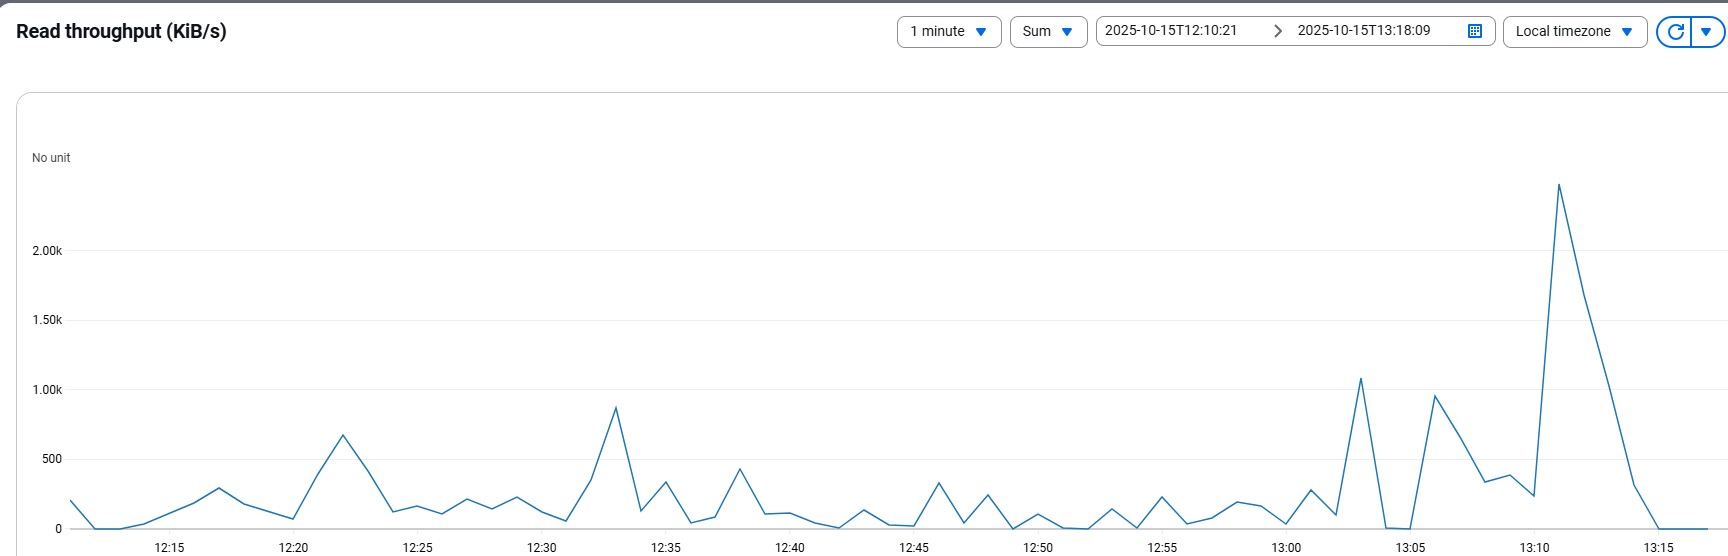The image size is (1728, 556).
Task: Click the end time 2025-10-15T13:18:09 field
Action: tap(1364, 31)
